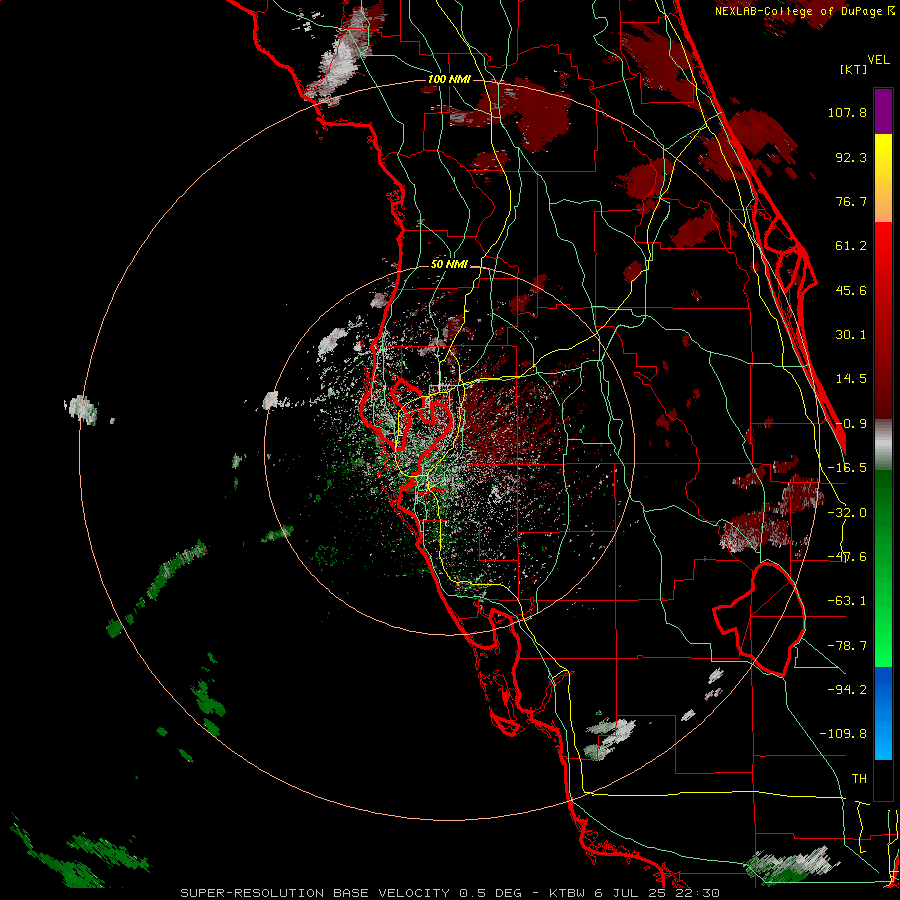Click the blue segment of velocity color bar
900x900 pixels.
point(883,713)
